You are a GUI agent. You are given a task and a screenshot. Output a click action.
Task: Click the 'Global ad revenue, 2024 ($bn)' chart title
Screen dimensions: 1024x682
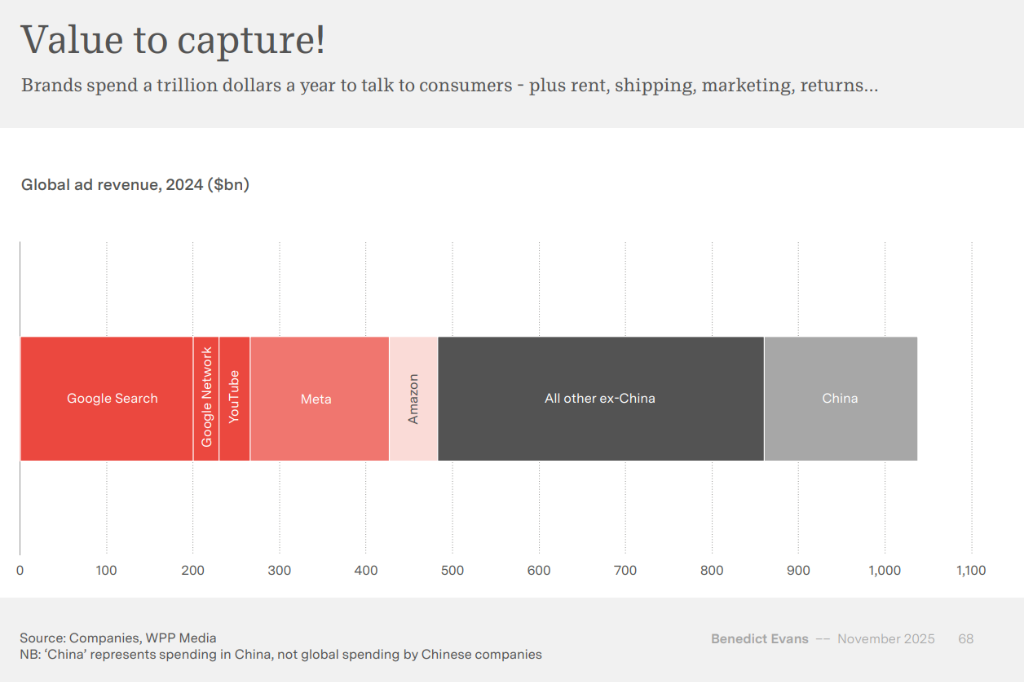click(135, 185)
